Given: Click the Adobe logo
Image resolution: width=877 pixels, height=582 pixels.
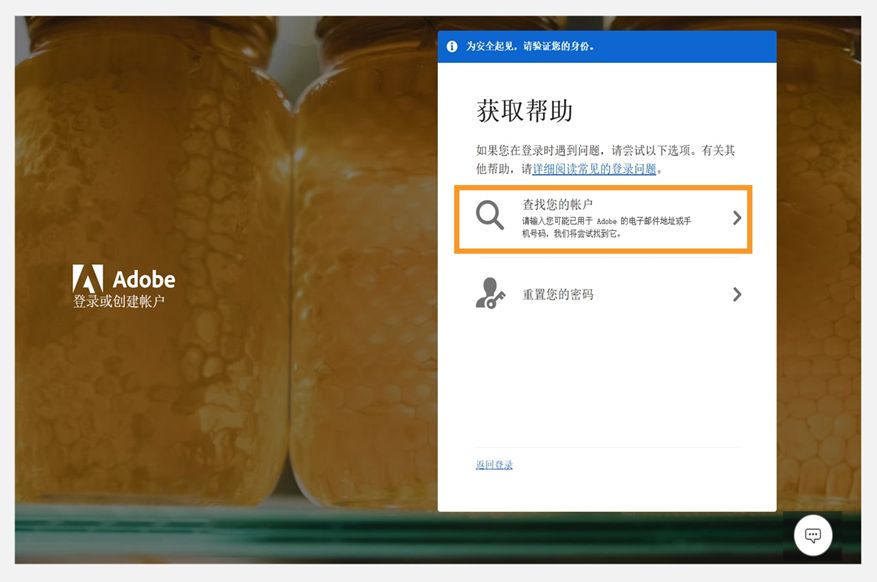Looking at the screenshot, I should [121, 280].
